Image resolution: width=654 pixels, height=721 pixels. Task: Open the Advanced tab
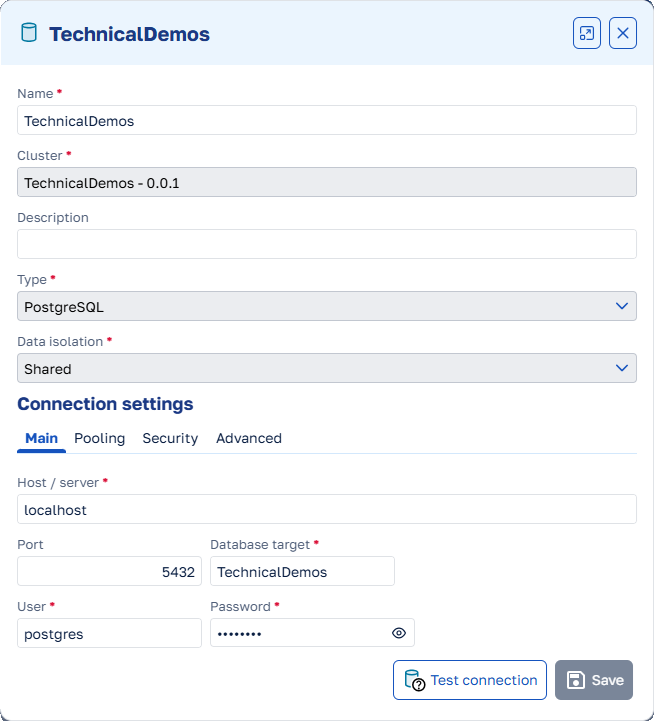(x=249, y=438)
